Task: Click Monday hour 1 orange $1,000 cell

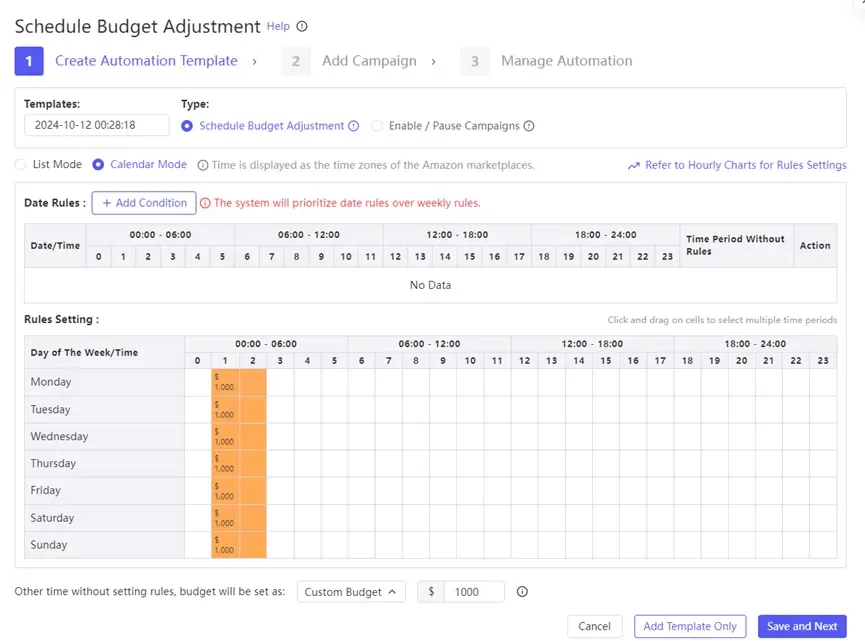Action: click(x=225, y=382)
